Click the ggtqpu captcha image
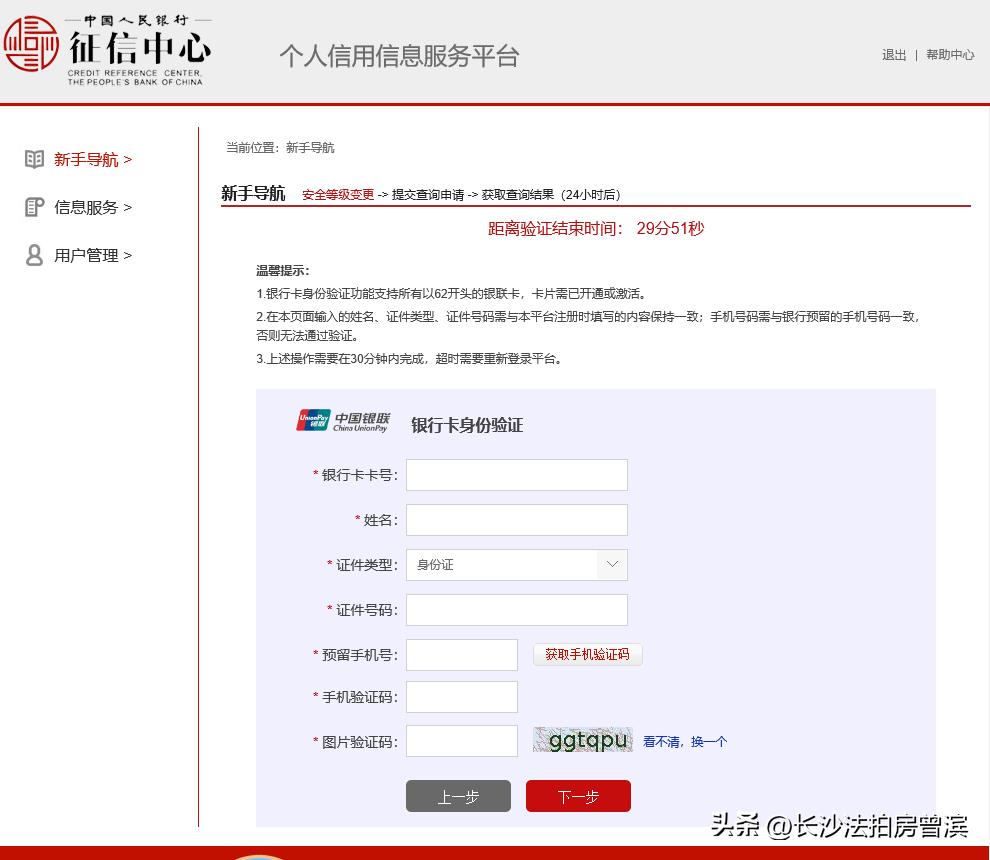The image size is (990, 860). pos(583,740)
